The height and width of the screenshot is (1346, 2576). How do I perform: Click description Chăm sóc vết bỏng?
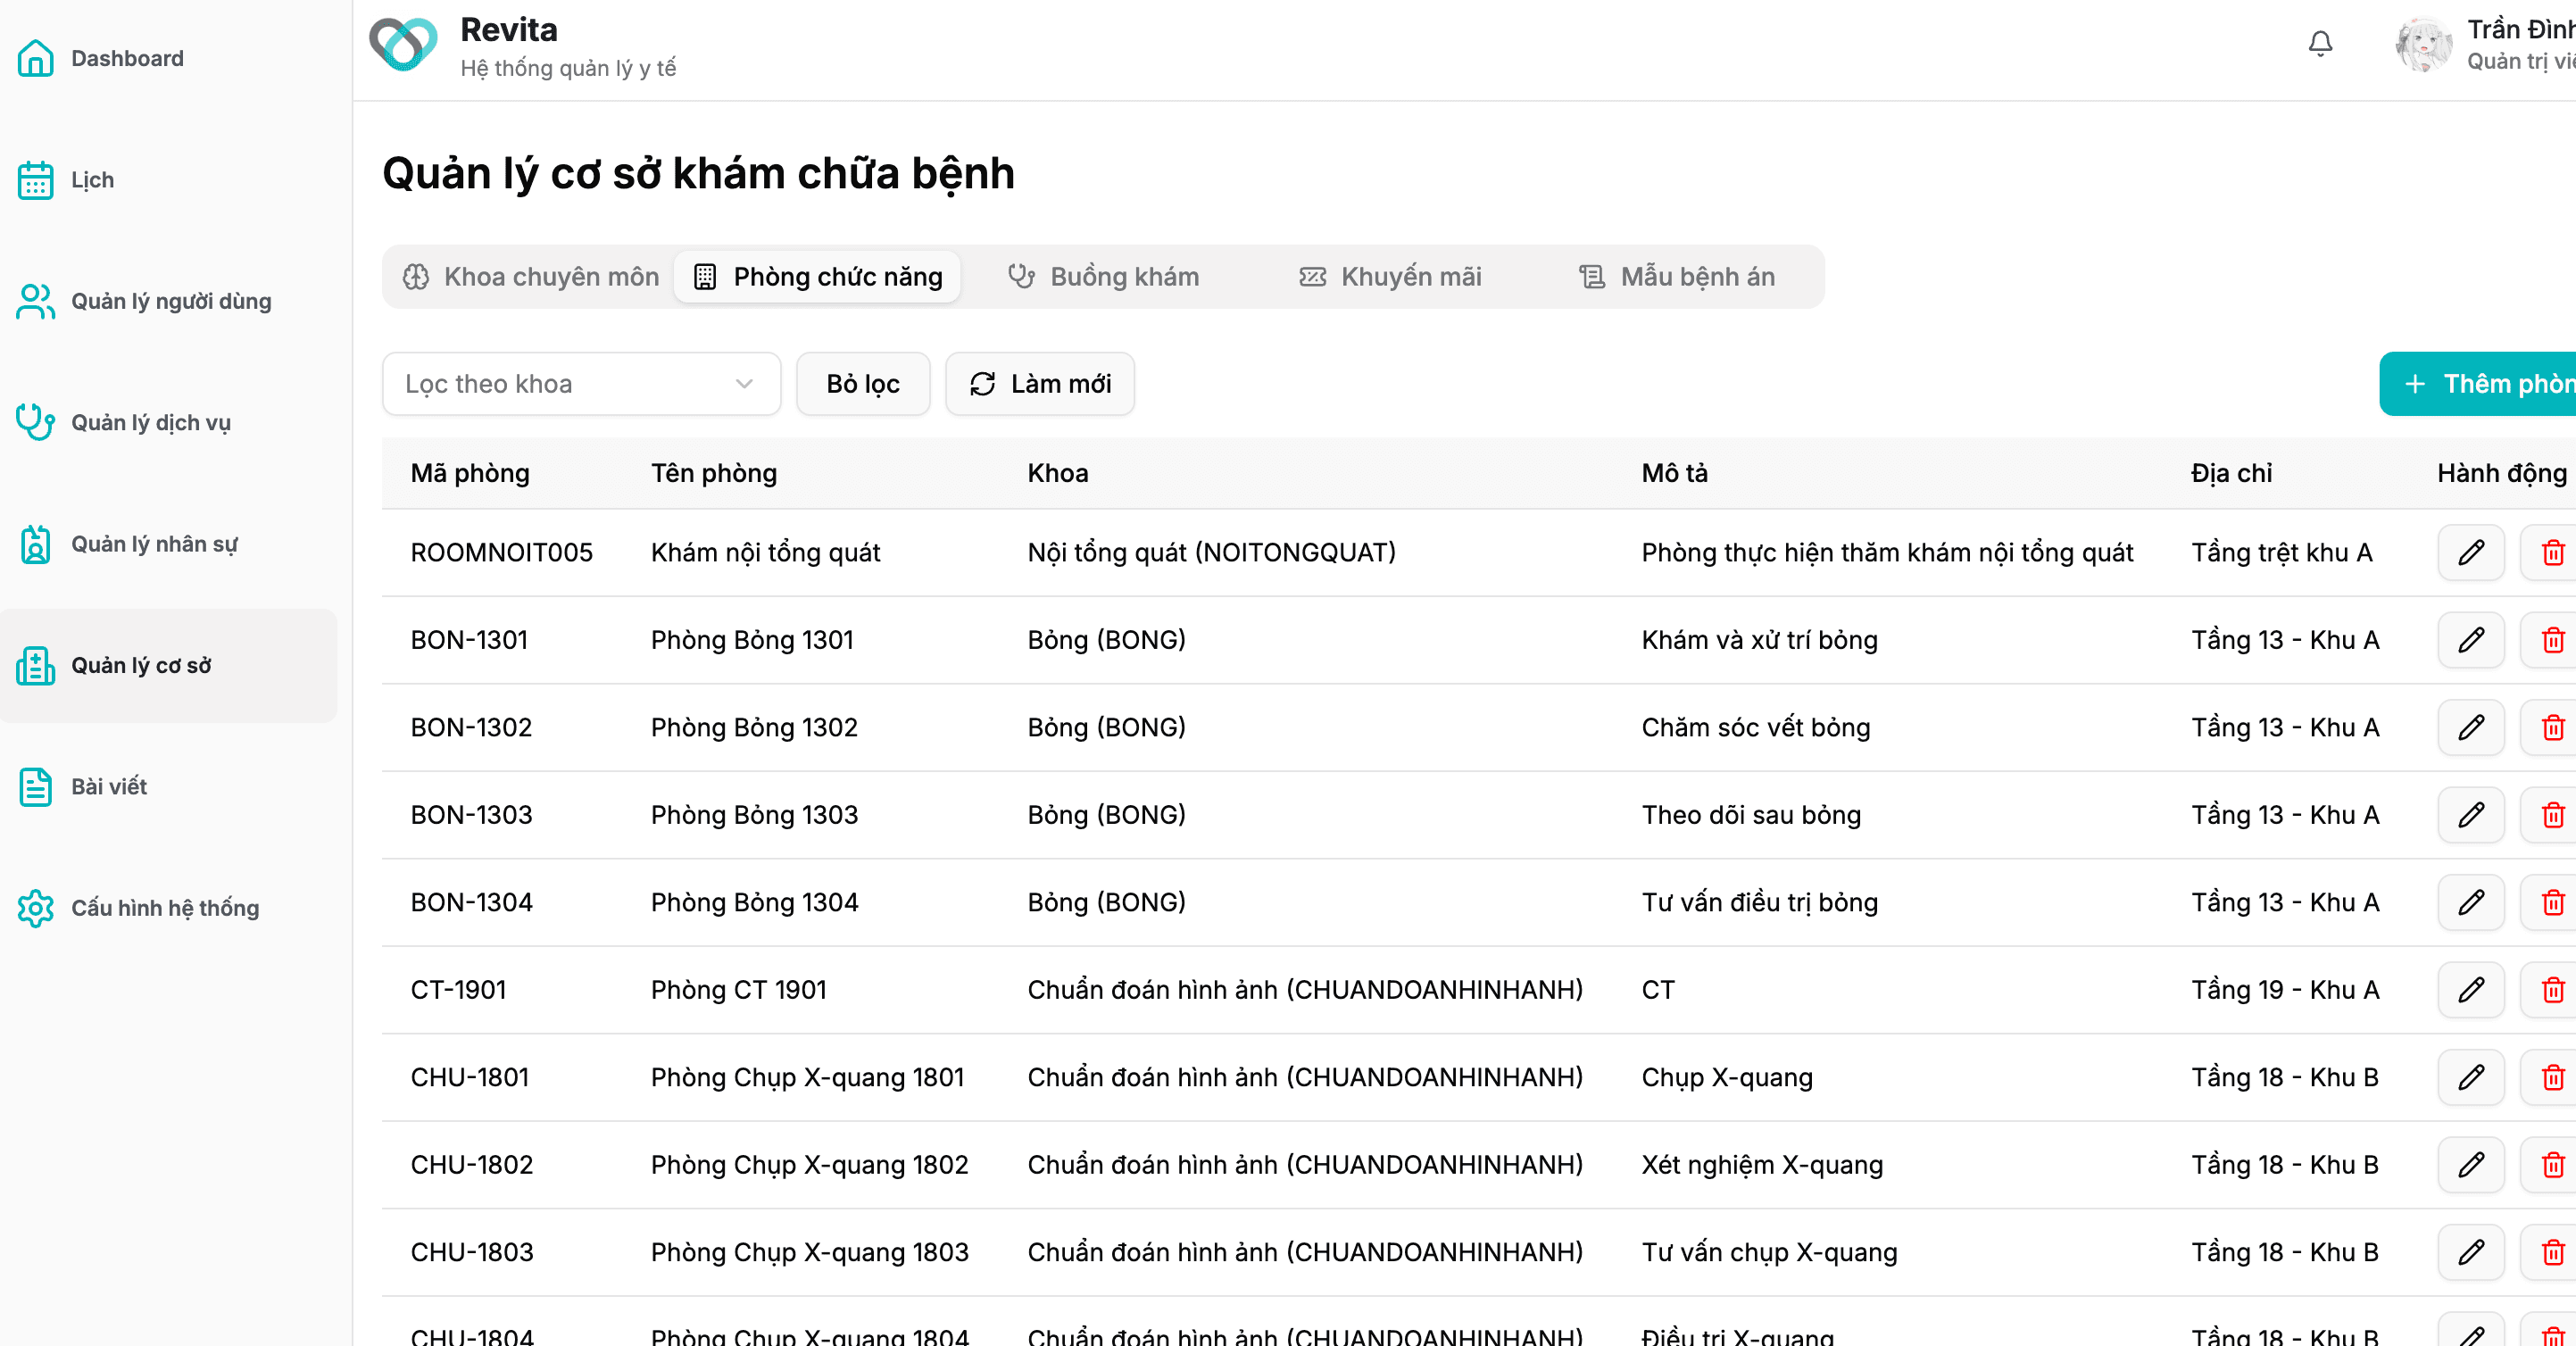tap(1756, 727)
